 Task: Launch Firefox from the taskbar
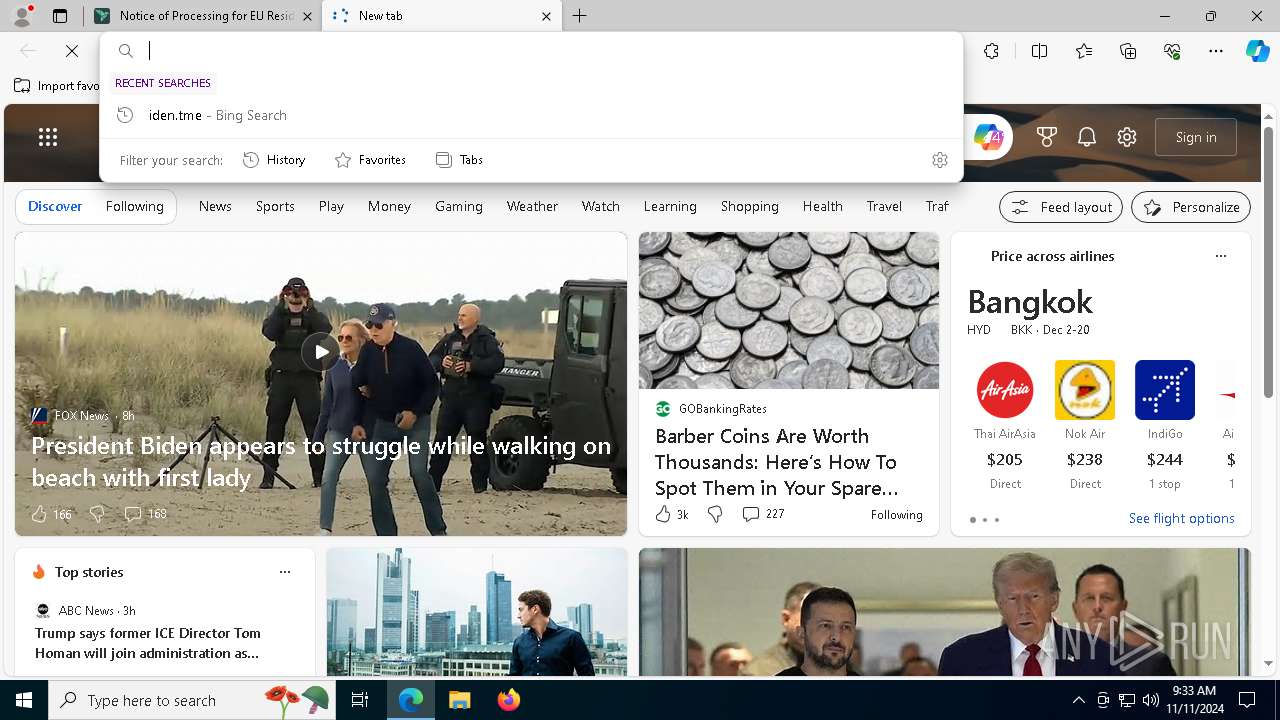pos(509,700)
